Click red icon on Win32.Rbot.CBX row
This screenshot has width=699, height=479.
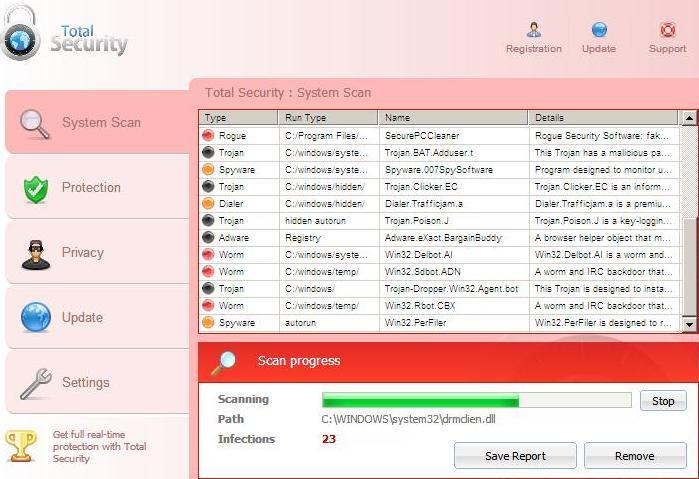[208, 305]
